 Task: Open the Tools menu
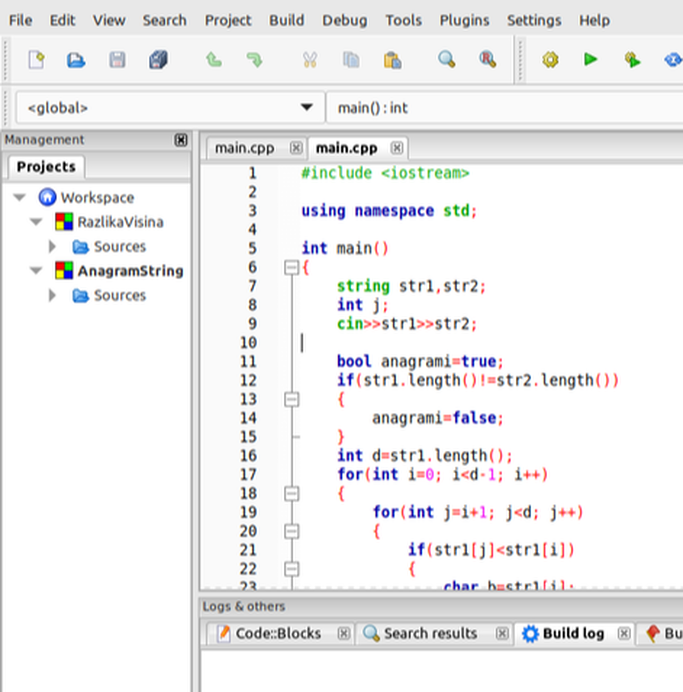pyautogui.click(x=403, y=20)
